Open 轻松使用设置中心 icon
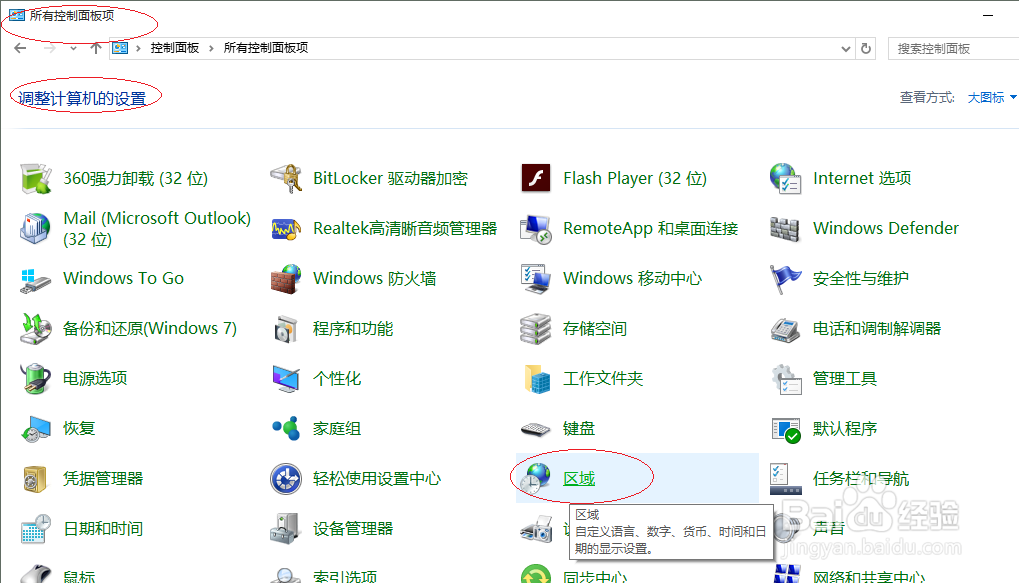 coord(286,478)
